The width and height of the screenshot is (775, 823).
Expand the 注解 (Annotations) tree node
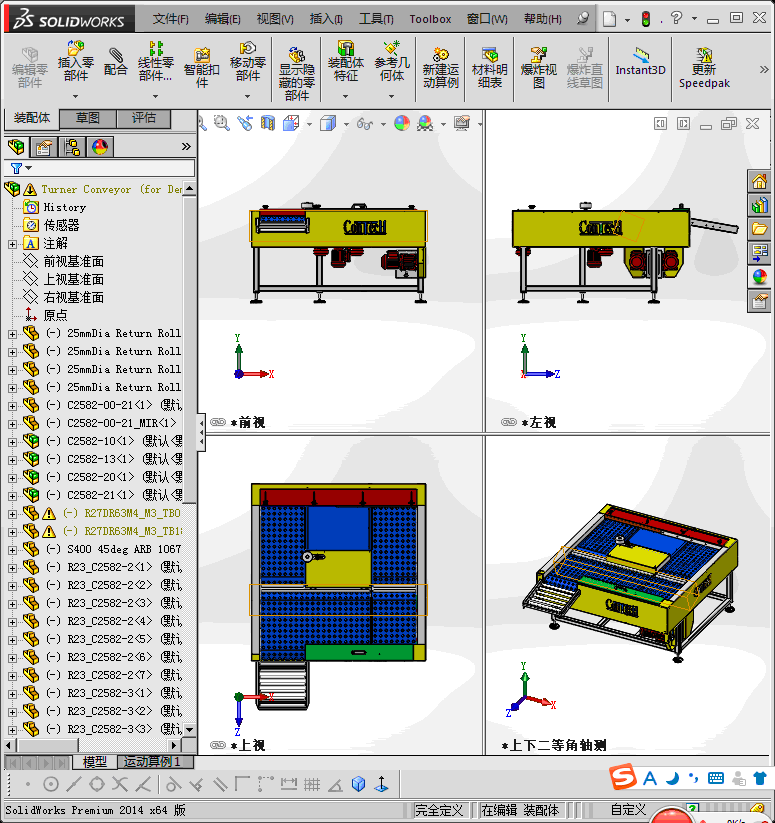pos(12,244)
